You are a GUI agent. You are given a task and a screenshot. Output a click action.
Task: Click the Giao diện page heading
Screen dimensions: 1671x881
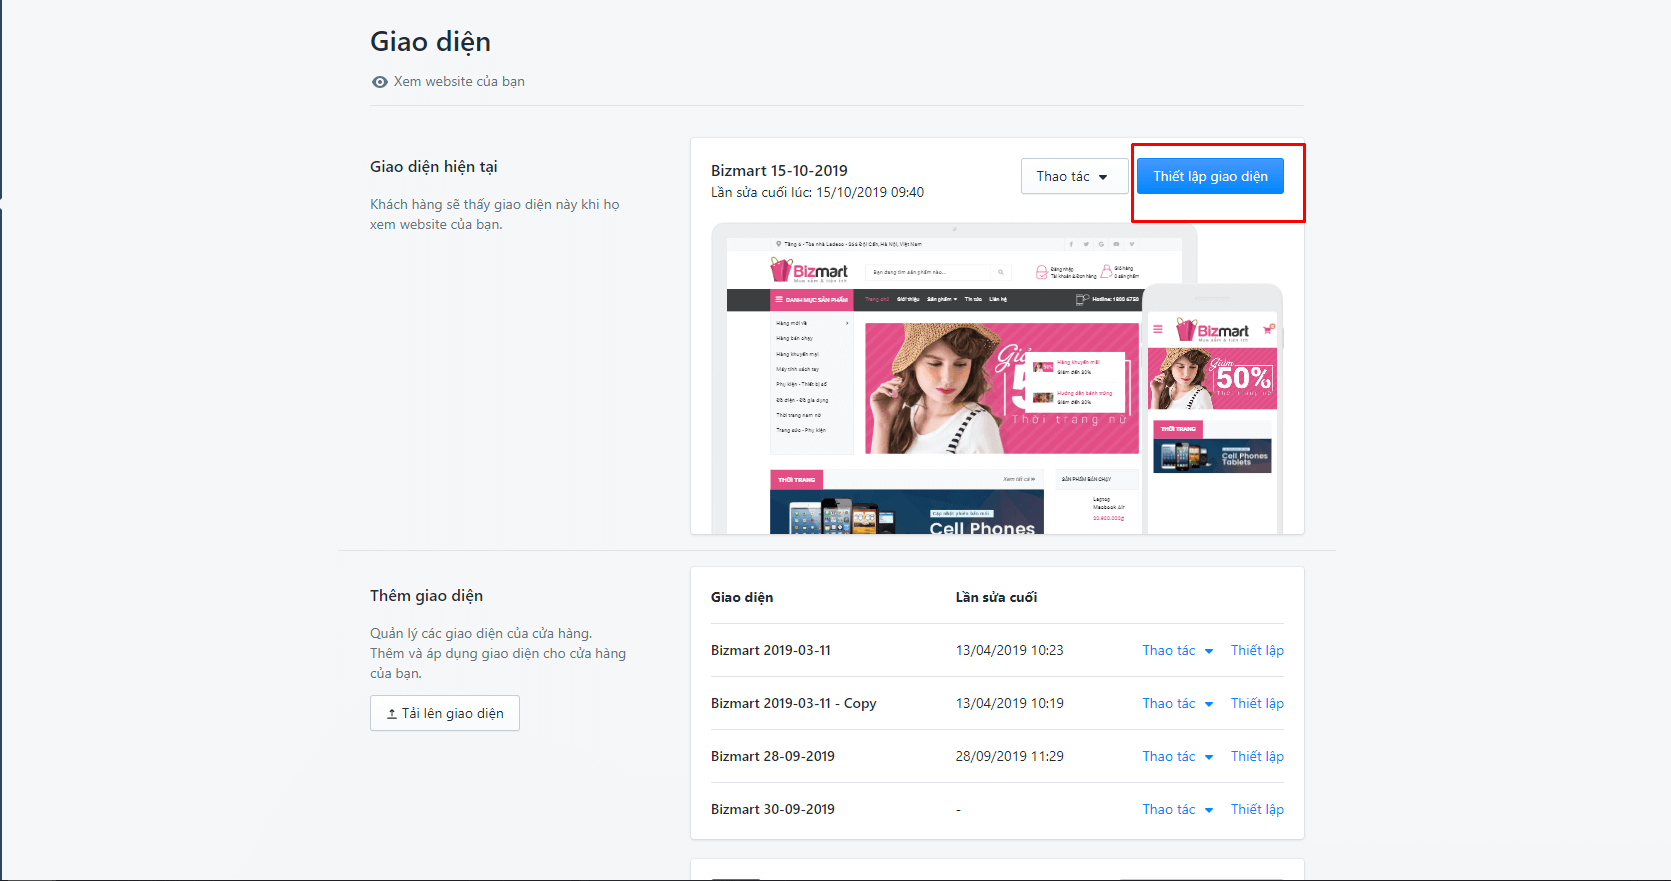click(430, 42)
